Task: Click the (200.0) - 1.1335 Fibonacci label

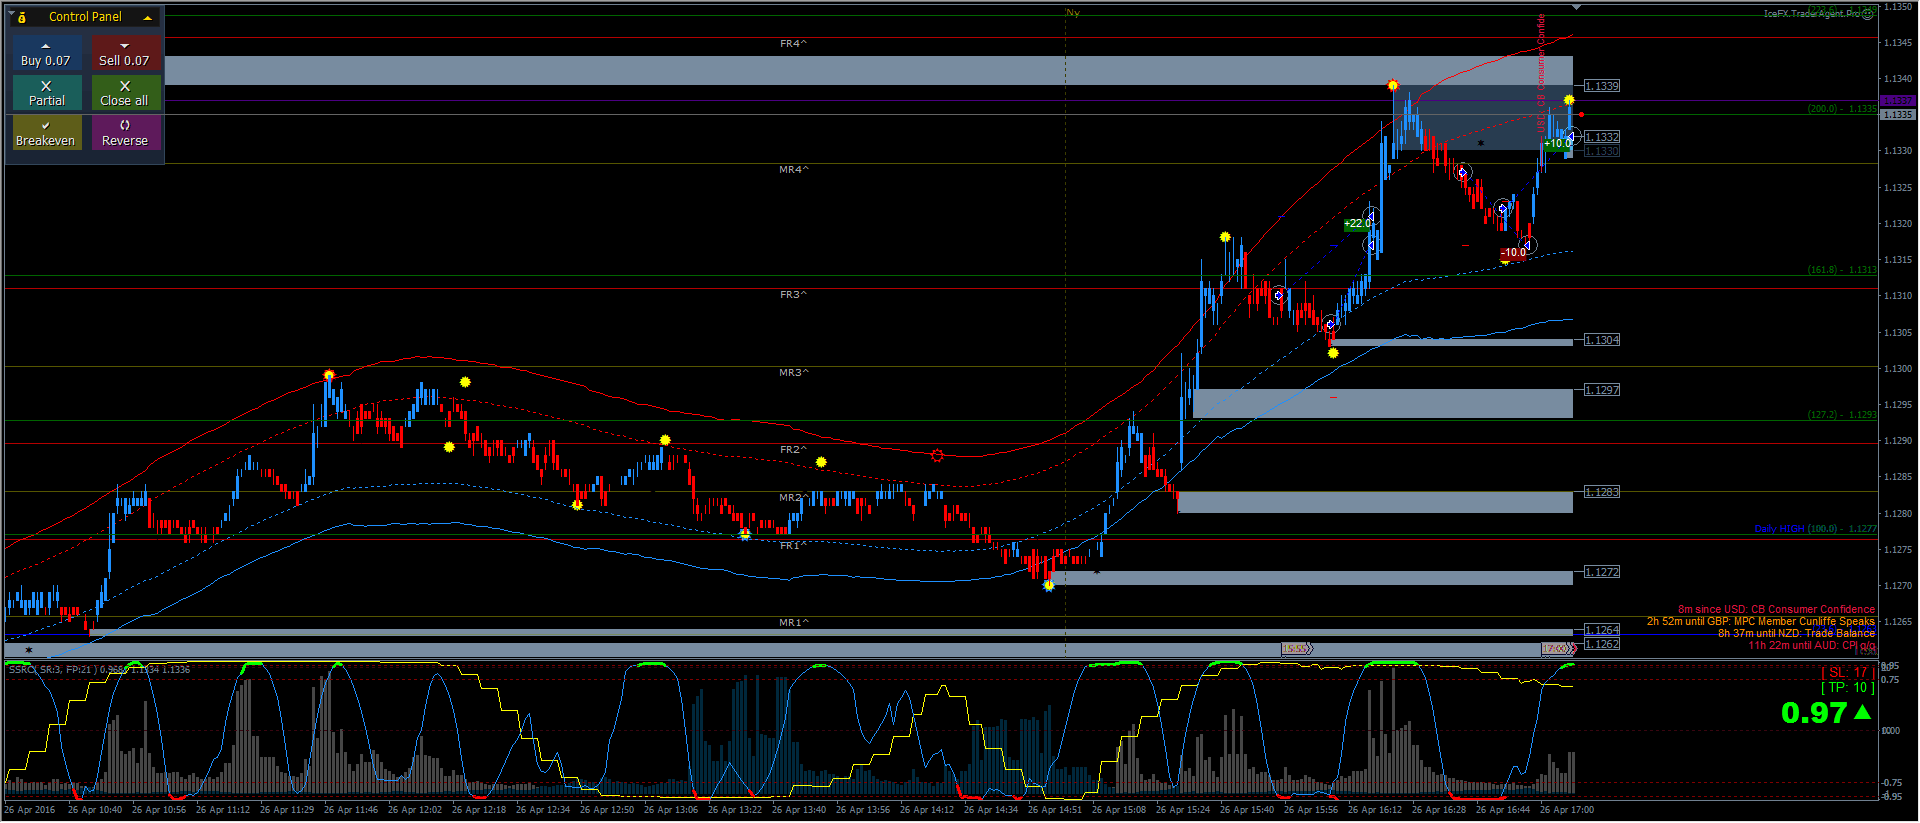Action: tap(1842, 109)
